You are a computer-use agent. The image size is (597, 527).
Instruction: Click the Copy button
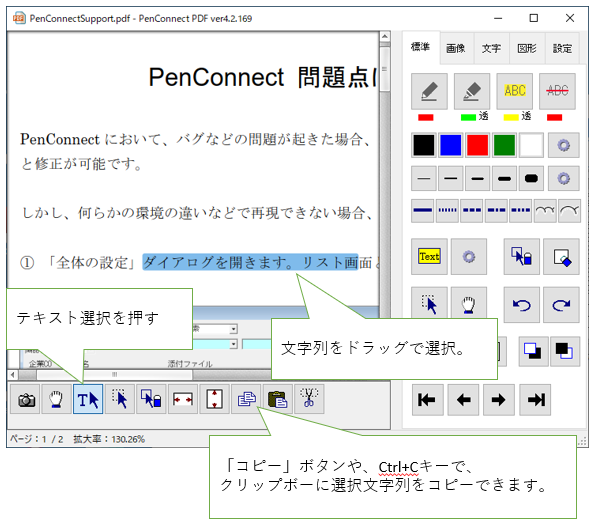pos(246,399)
